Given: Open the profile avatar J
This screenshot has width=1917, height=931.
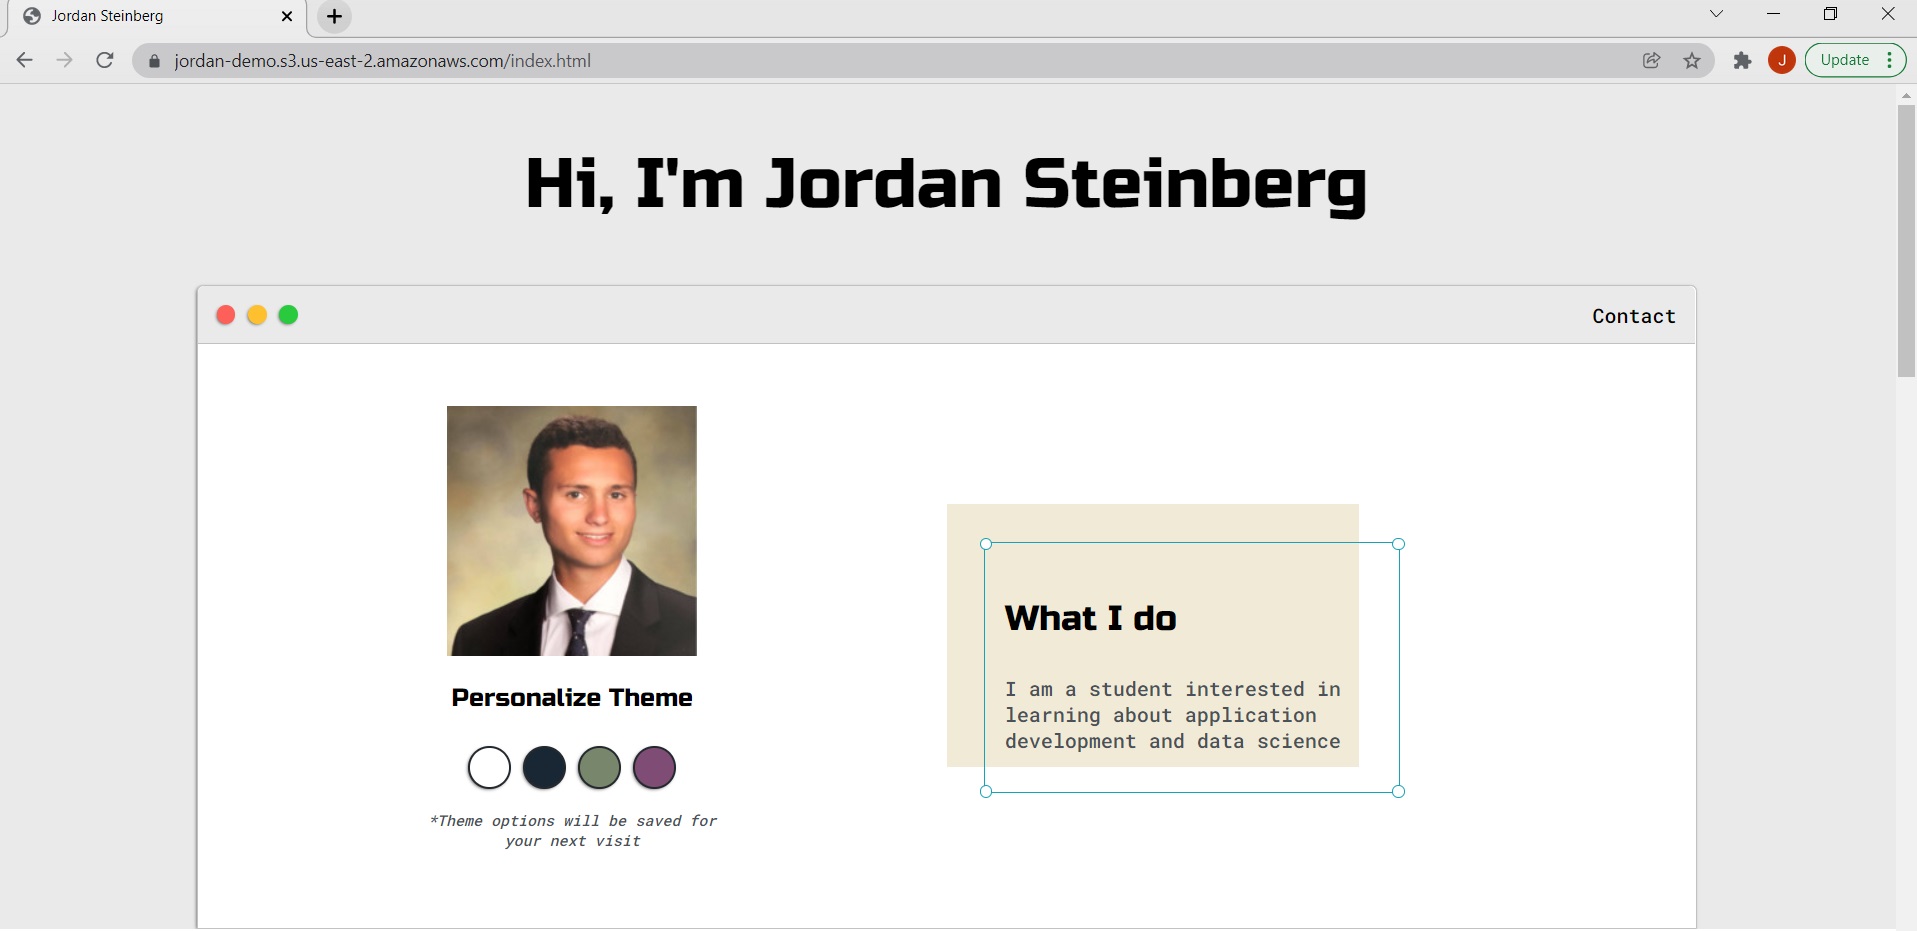Looking at the screenshot, I should tap(1782, 60).
